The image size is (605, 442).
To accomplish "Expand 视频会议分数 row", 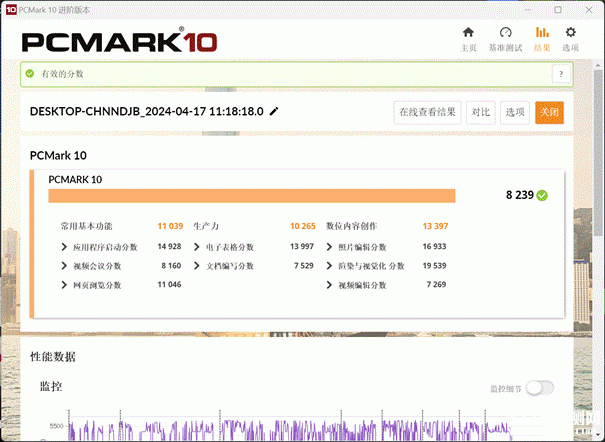I will [x=64, y=266].
